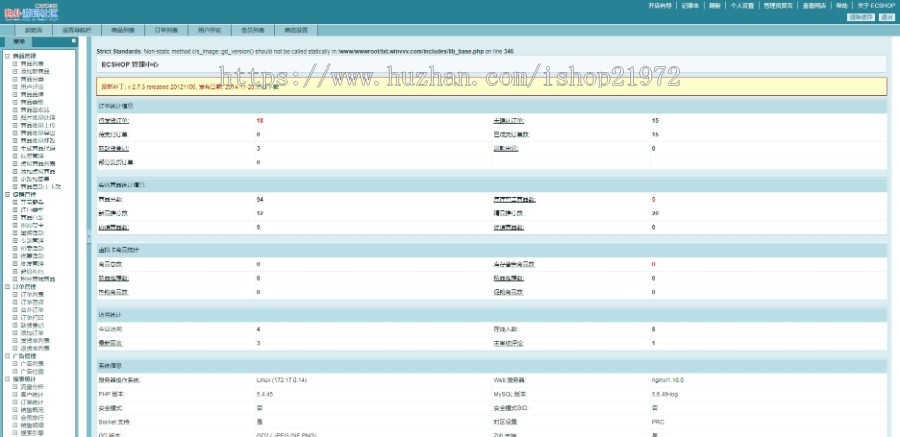Viewport: 900px width, 437px height.
Task: Switch to the 订单列表 tab in navigation bar
Action: (166, 30)
